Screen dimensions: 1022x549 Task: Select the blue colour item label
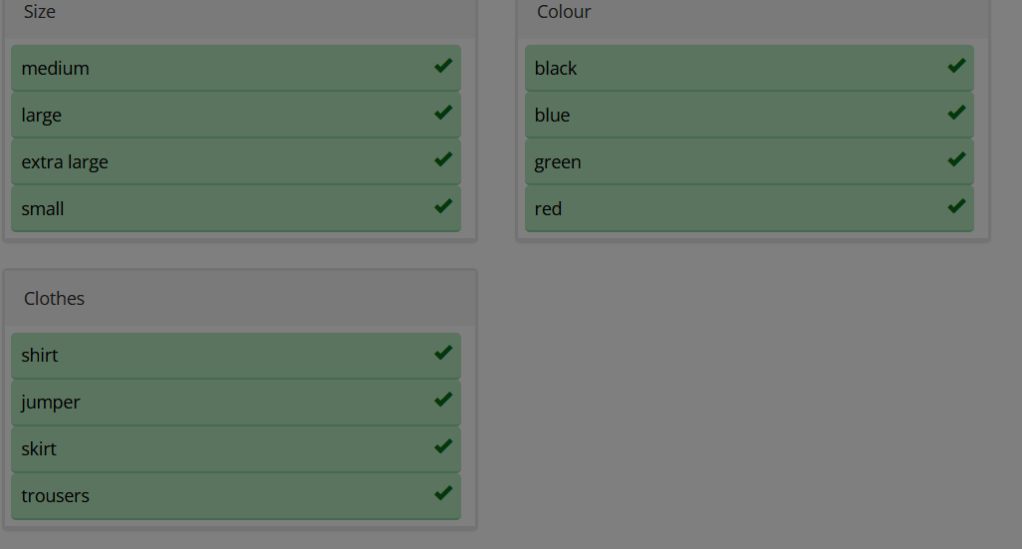[x=552, y=115]
